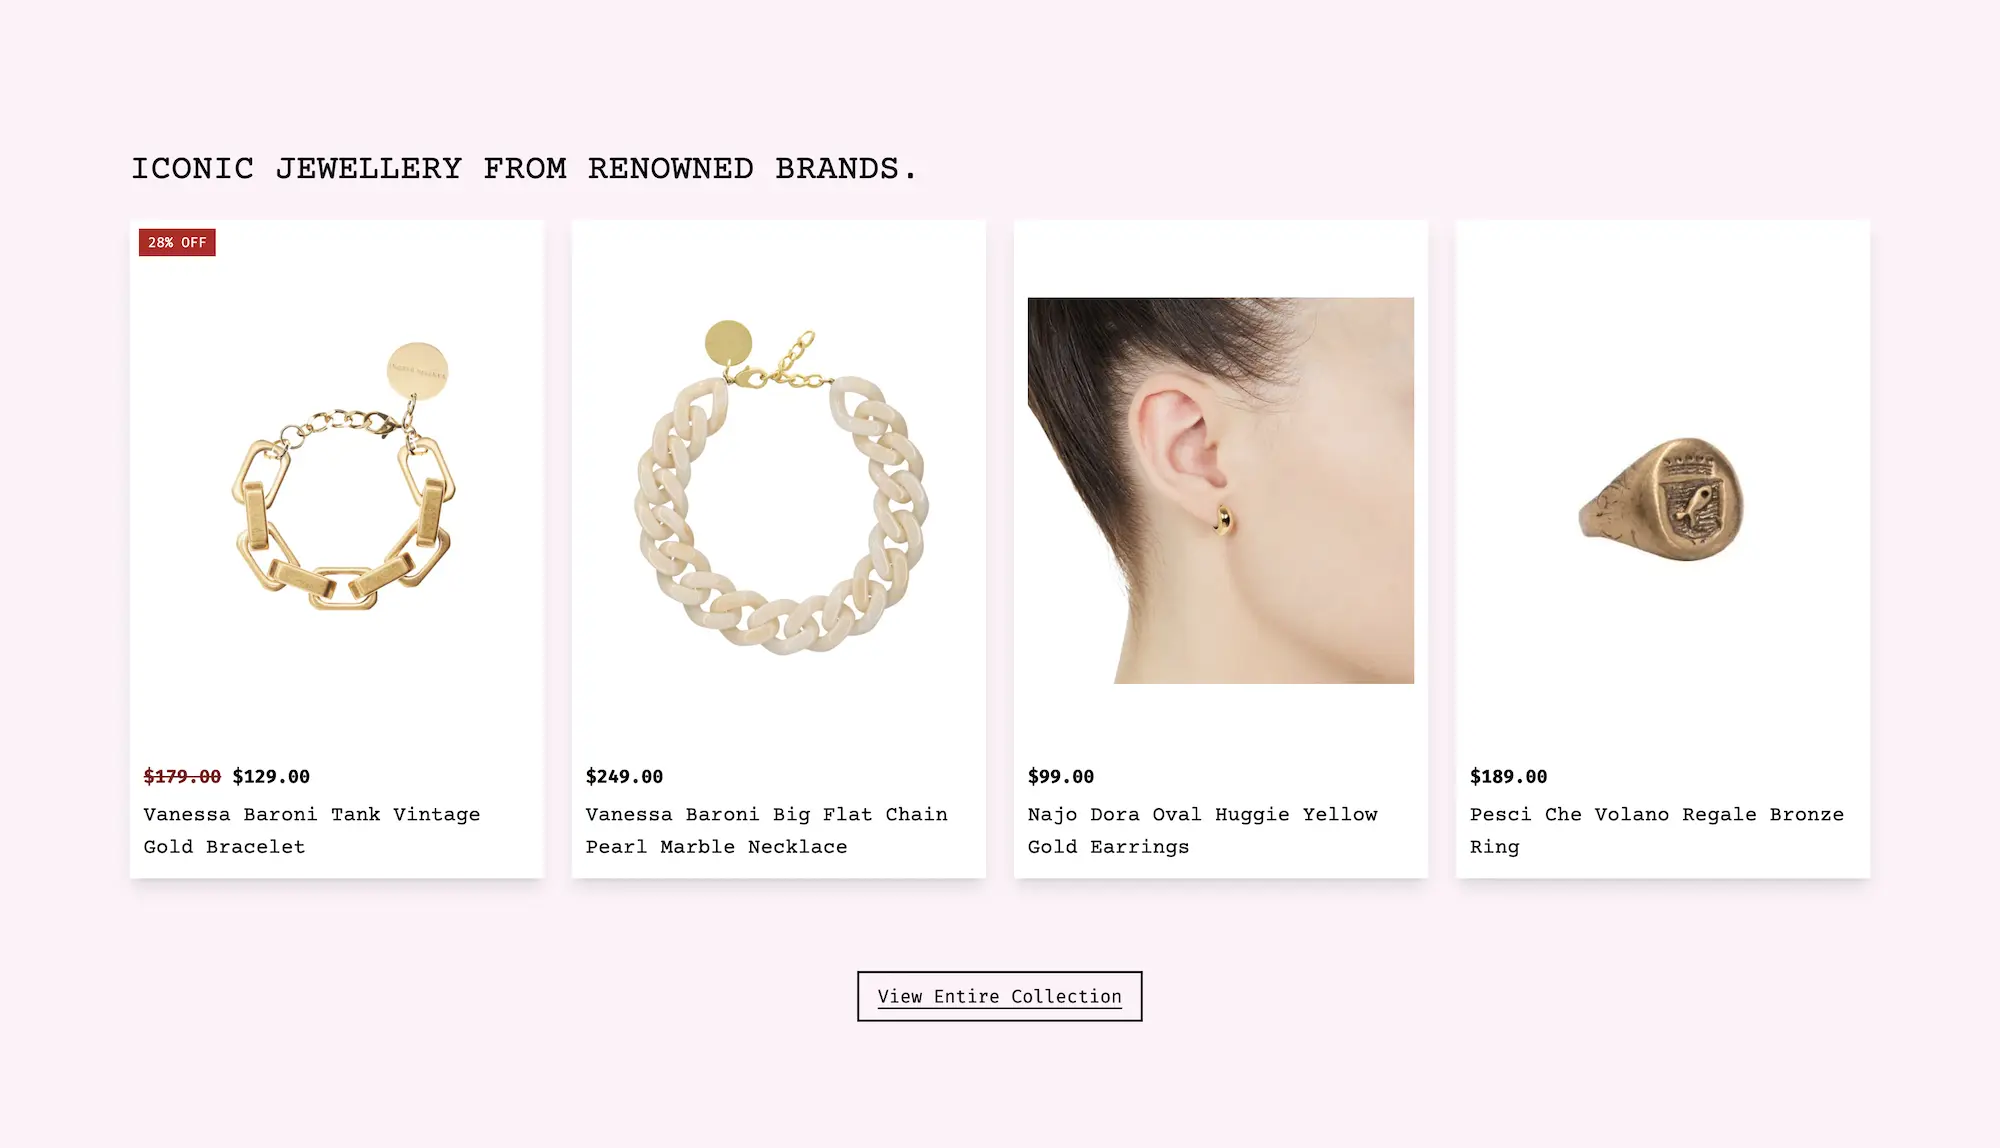Click the Iconic Jewellery From Renowned Brands heading
Screen dimensions: 2000x1148
[x=524, y=168]
